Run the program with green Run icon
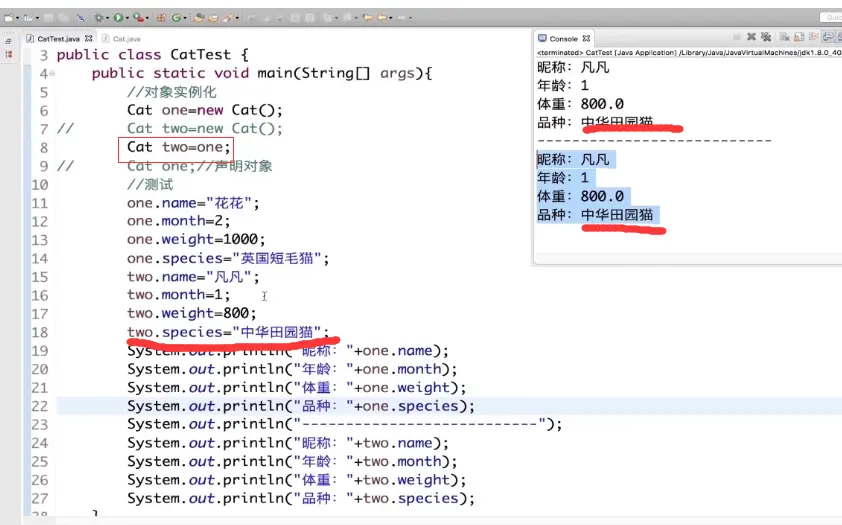The height and width of the screenshot is (525, 842). pyautogui.click(x=118, y=18)
